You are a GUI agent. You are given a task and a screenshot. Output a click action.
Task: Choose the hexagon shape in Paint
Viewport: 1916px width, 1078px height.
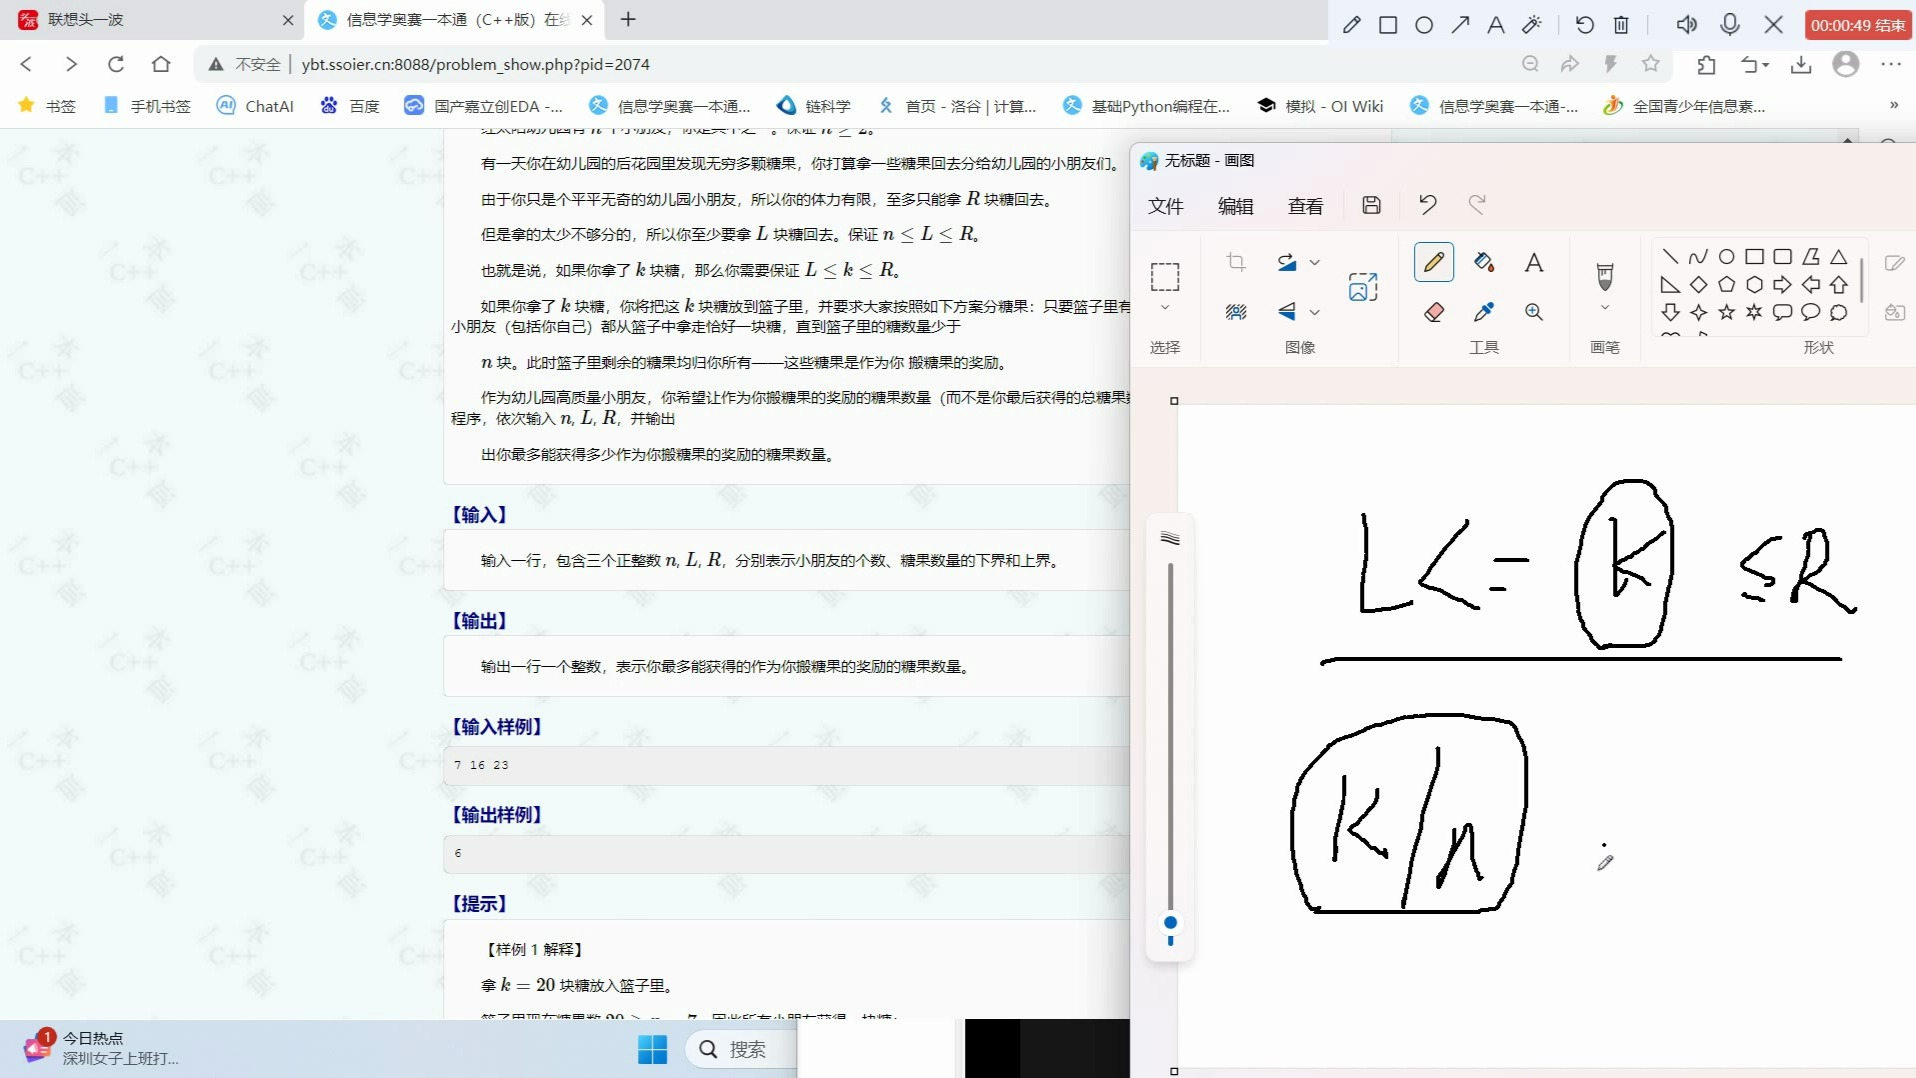click(1754, 285)
